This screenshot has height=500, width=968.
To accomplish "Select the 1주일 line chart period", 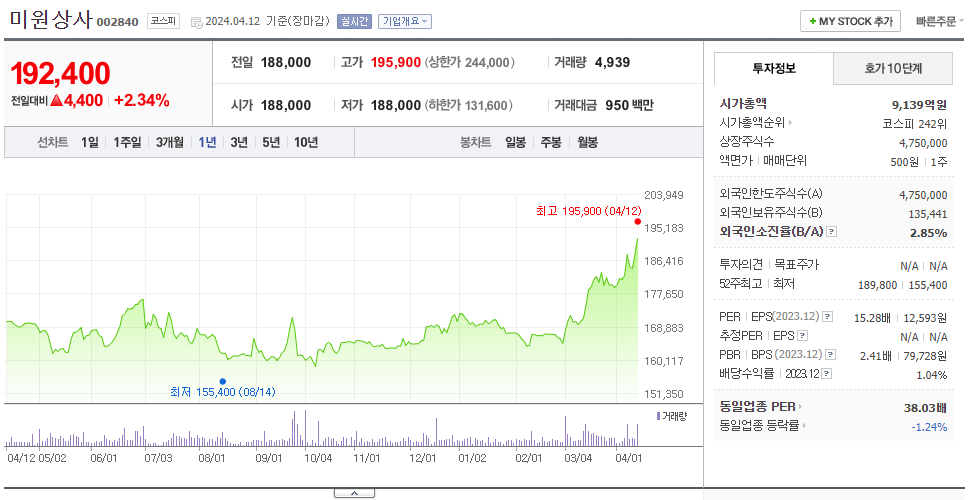I will pyautogui.click(x=127, y=143).
